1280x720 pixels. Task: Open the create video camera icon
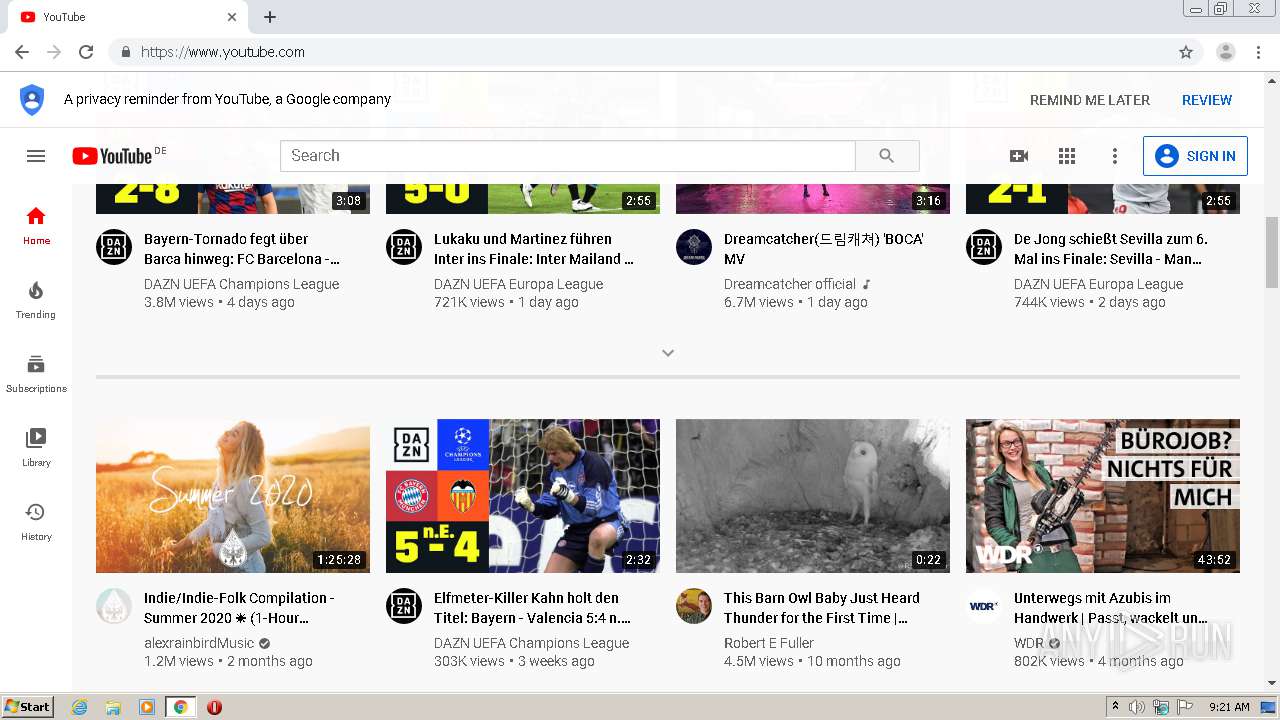(1019, 156)
